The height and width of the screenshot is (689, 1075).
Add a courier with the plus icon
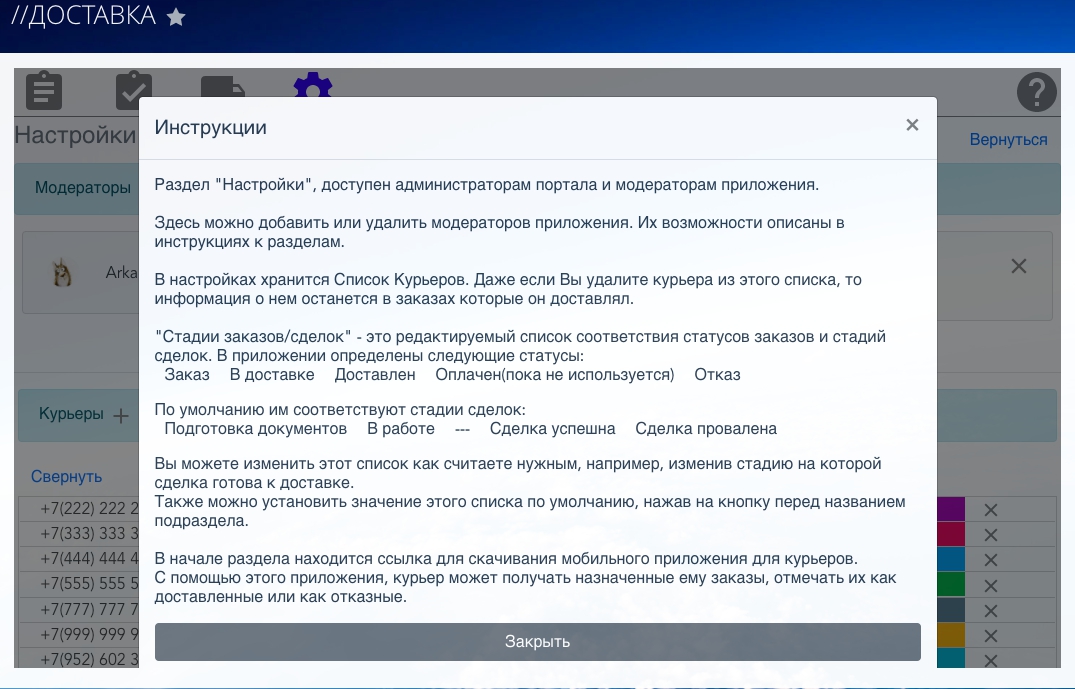(121, 415)
